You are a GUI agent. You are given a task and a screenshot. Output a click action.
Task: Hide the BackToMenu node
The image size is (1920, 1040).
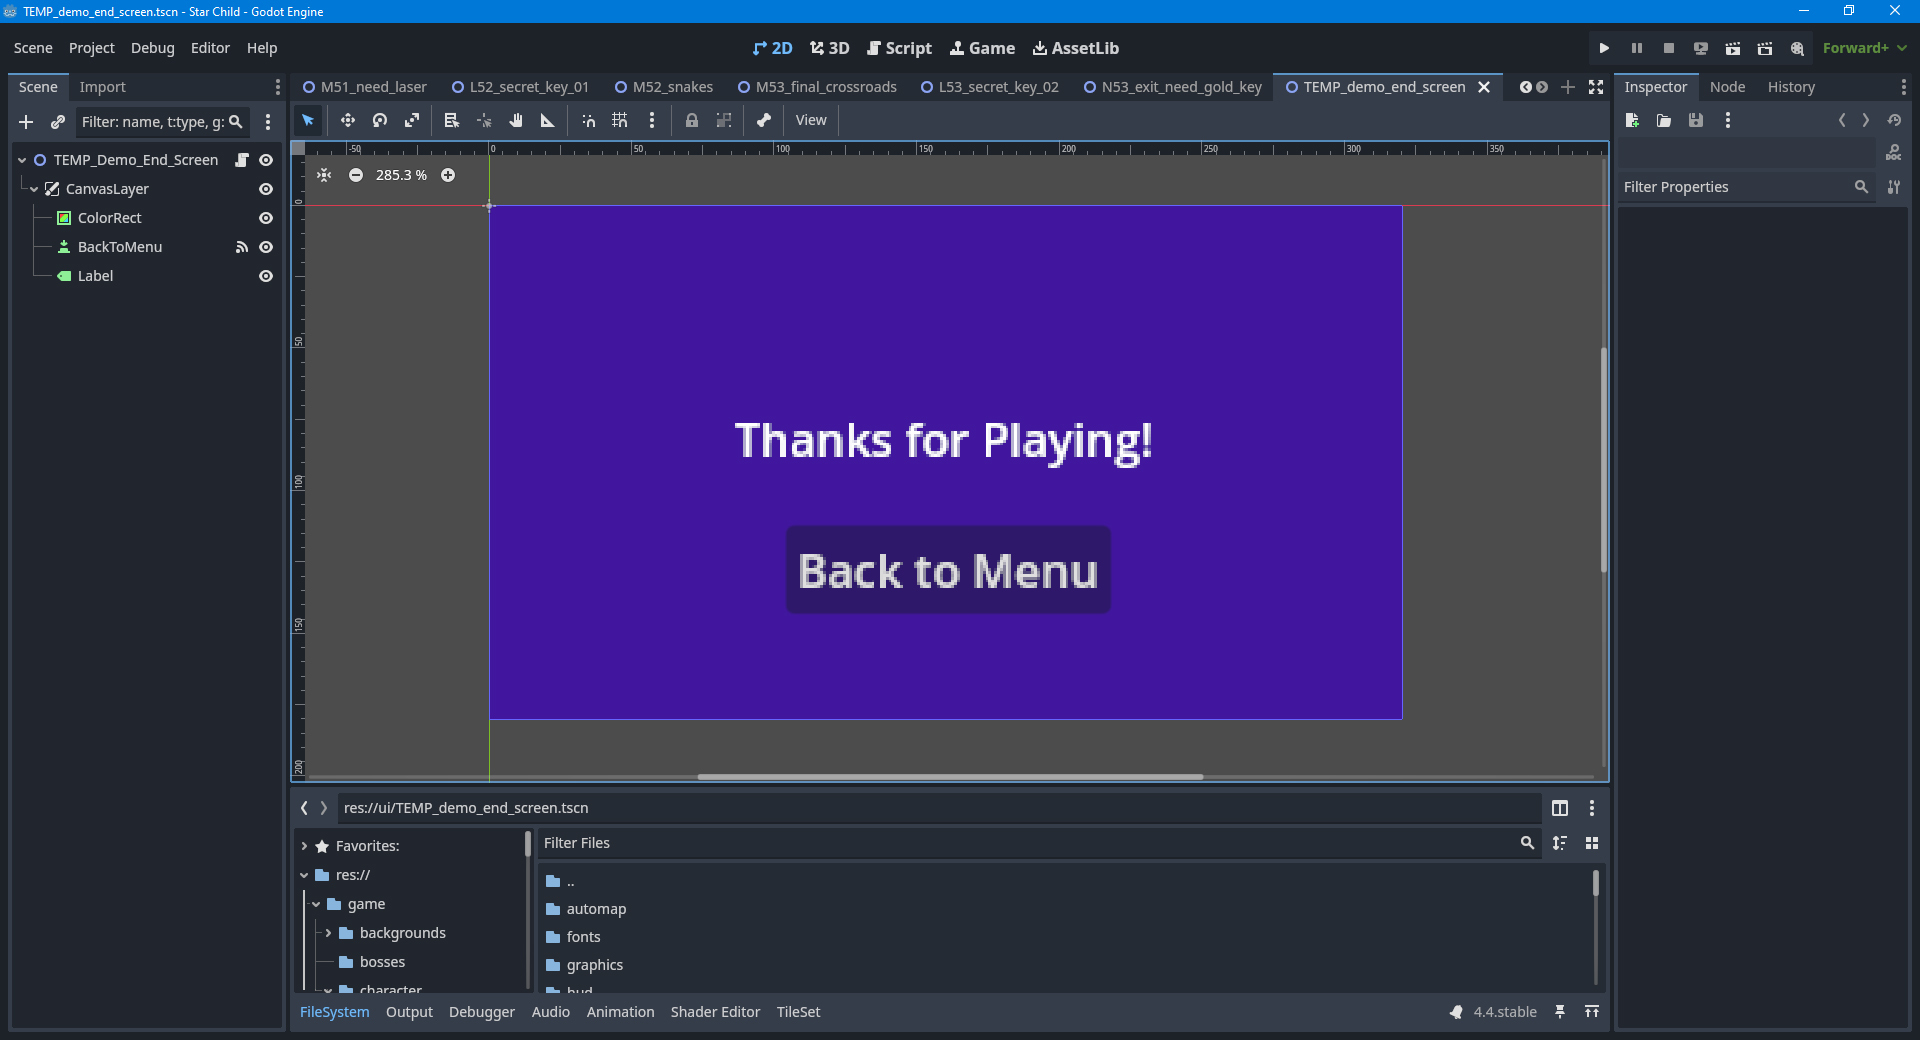click(266, 247)
